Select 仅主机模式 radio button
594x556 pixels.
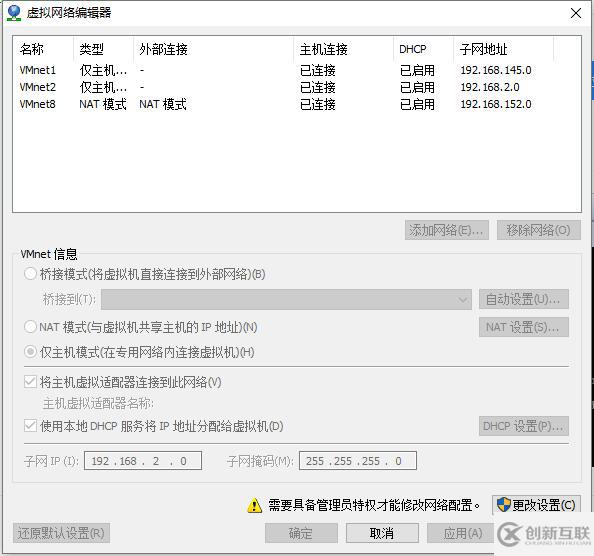click(30, 352)
